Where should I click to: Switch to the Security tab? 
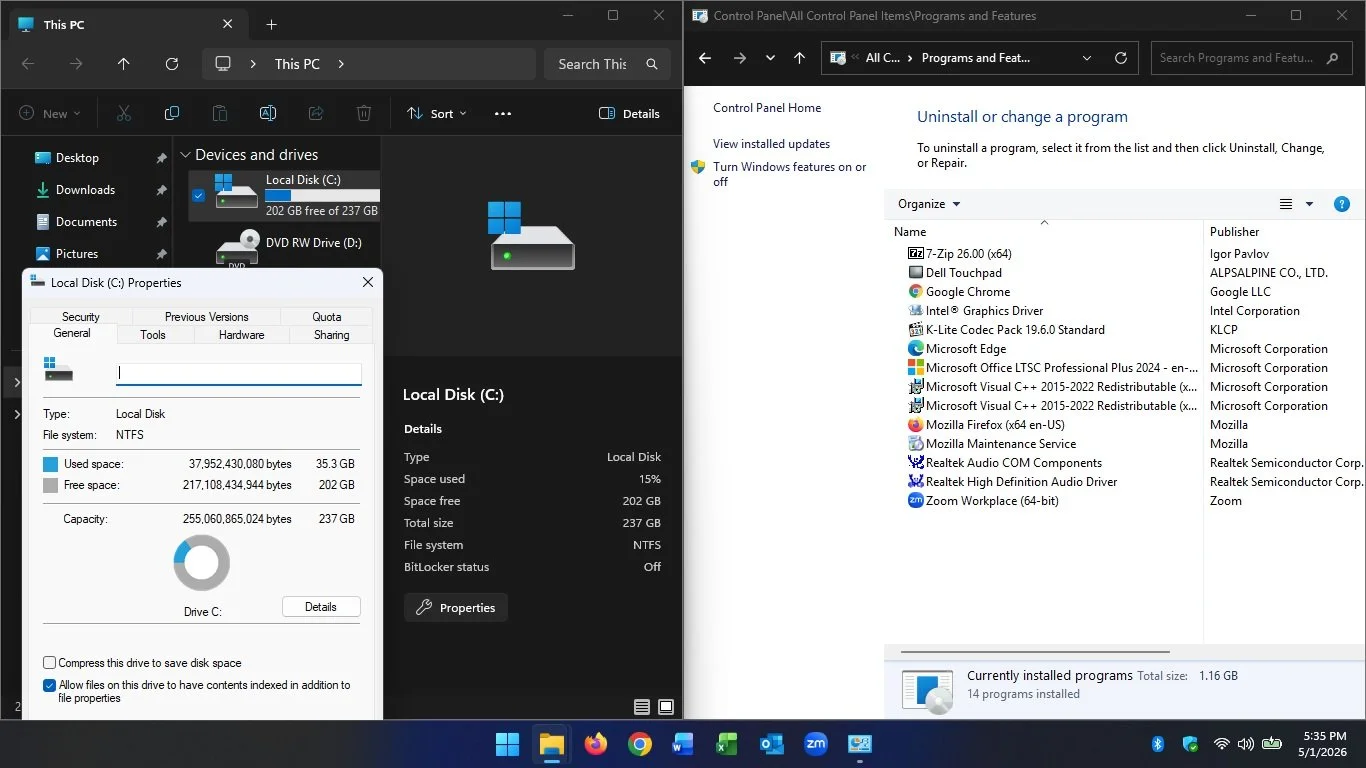(81, 316)
